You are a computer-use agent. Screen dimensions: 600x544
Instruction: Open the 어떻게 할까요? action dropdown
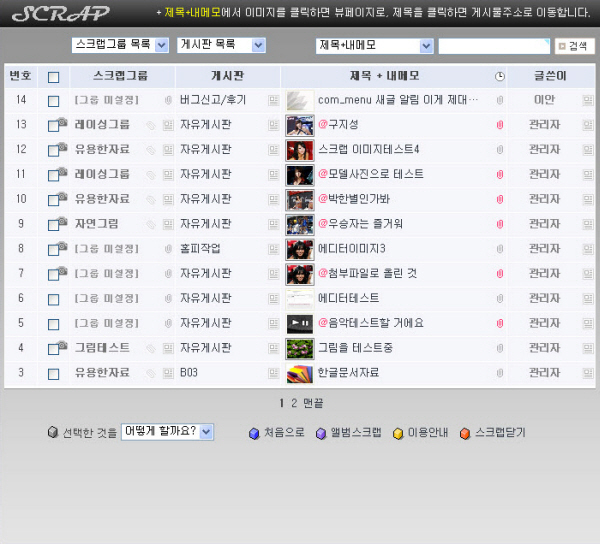click(167, 432)
